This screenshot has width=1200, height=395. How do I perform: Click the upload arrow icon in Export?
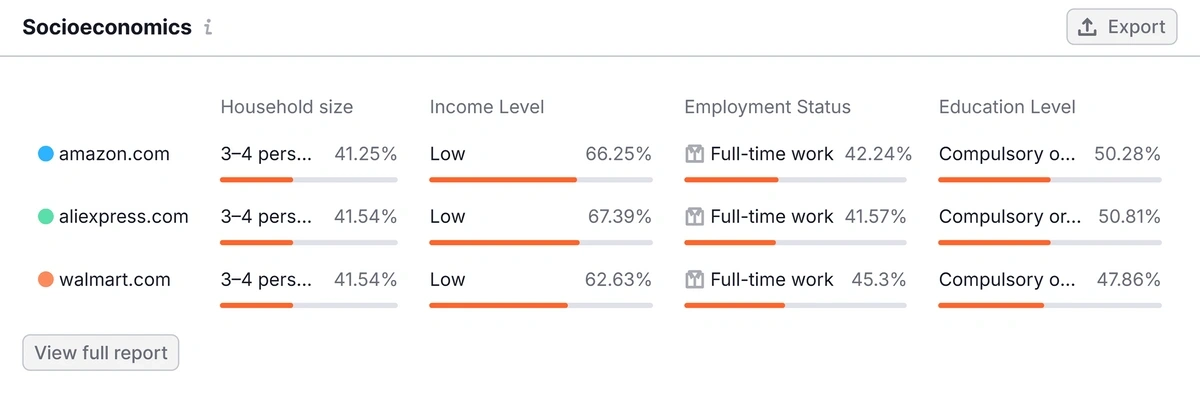tap(1088, 27)
